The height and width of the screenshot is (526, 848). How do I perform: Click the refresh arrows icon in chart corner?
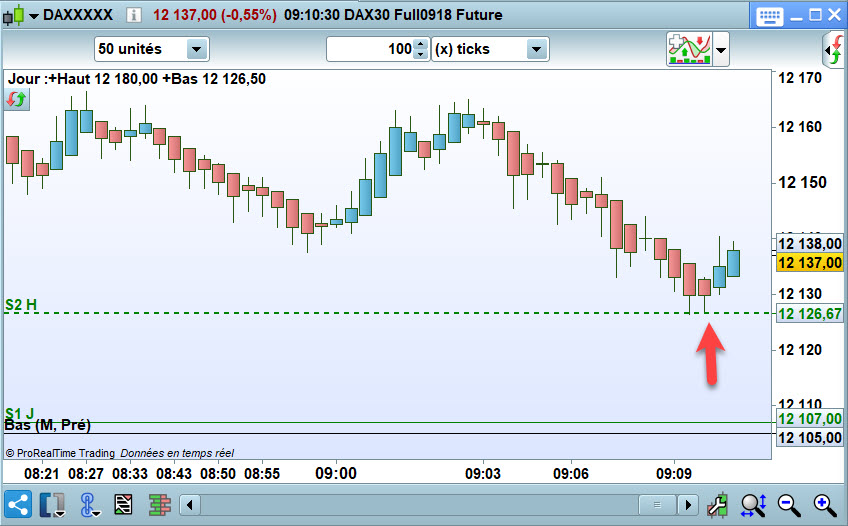click(16, 99)
